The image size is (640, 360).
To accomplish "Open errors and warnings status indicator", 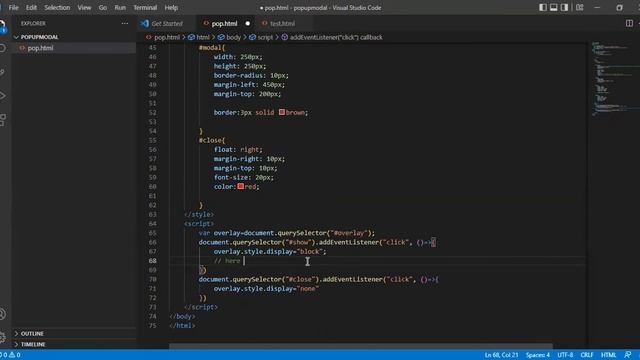I will point(11,355).
